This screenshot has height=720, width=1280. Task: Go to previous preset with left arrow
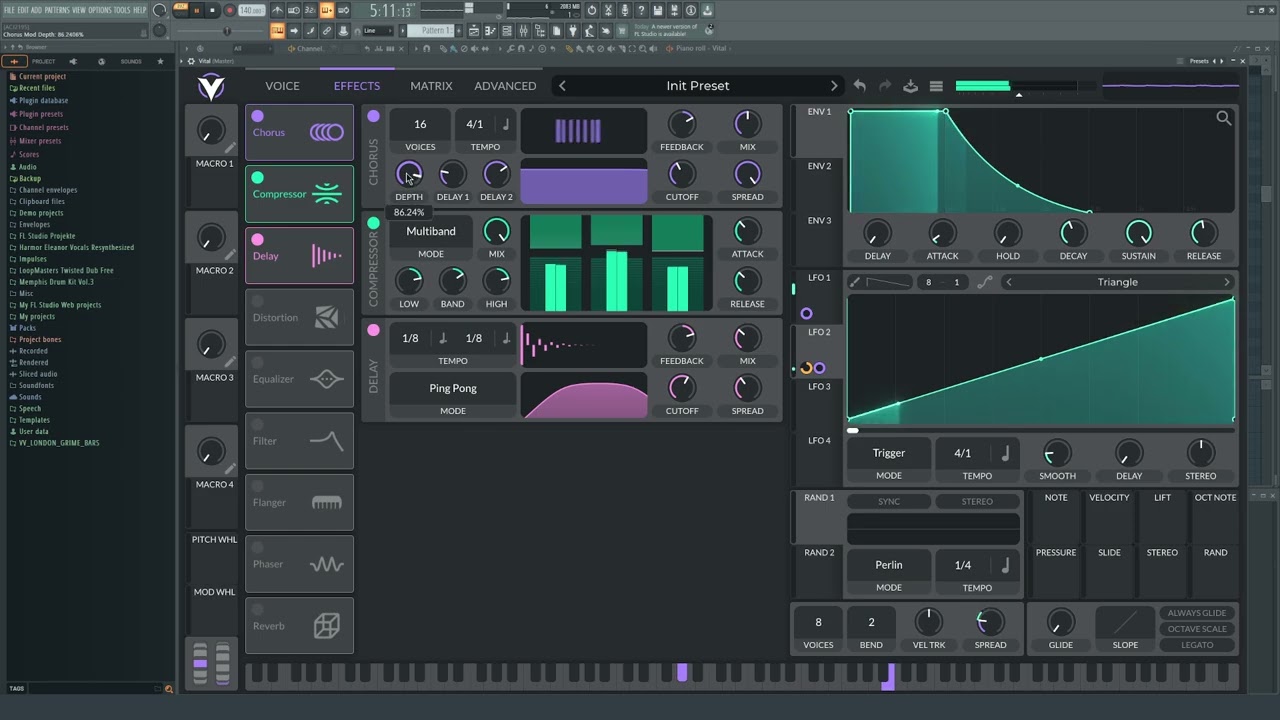point(562,86)
